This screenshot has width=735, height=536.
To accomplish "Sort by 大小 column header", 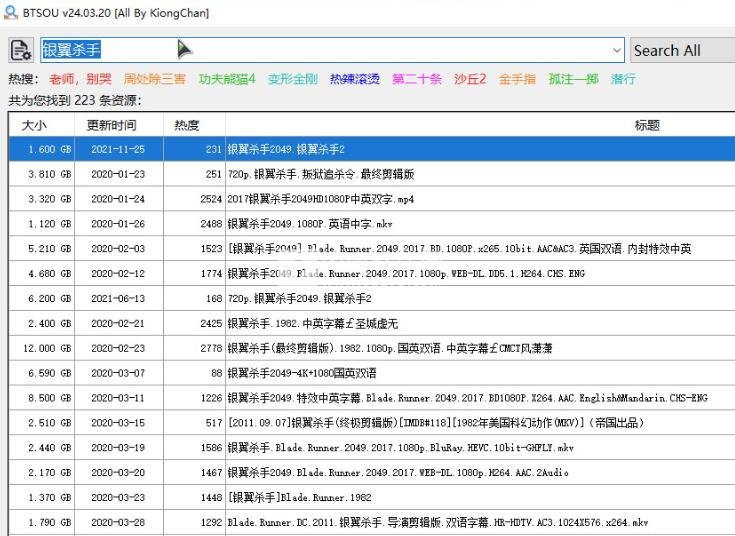I will point(41,125).
